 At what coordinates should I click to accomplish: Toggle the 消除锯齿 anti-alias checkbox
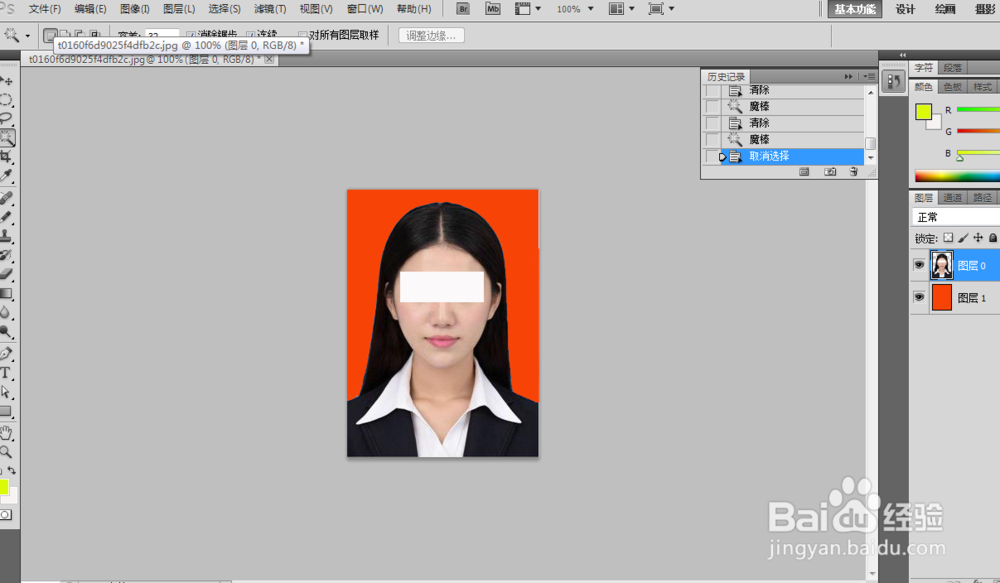191,35
